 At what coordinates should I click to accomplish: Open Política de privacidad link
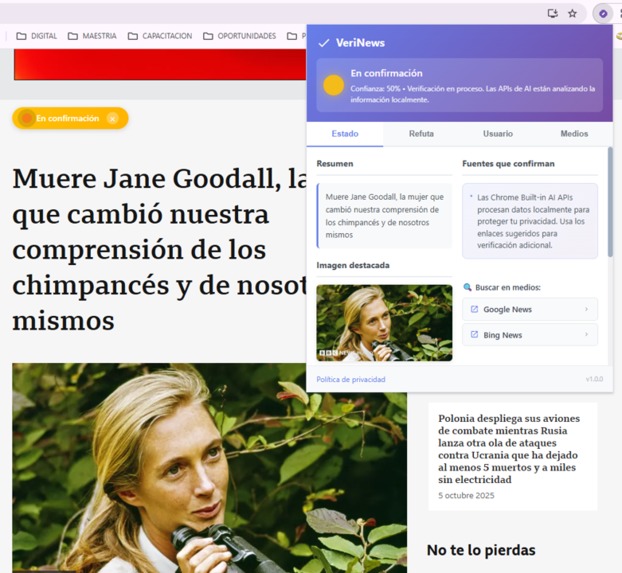(x=351, y=379)
